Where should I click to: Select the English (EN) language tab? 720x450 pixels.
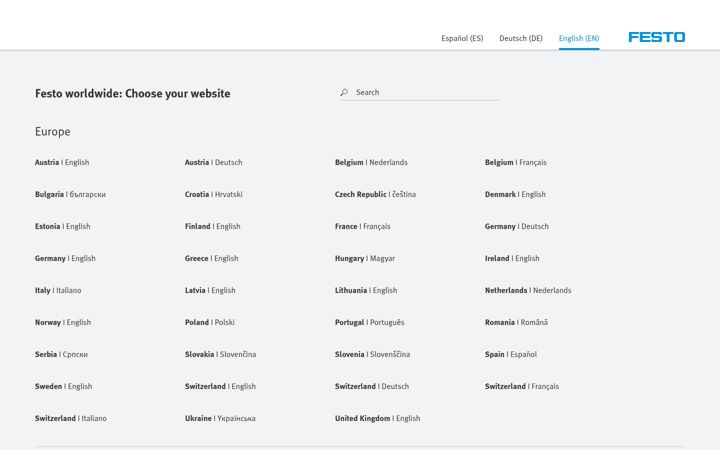point(579,38)
